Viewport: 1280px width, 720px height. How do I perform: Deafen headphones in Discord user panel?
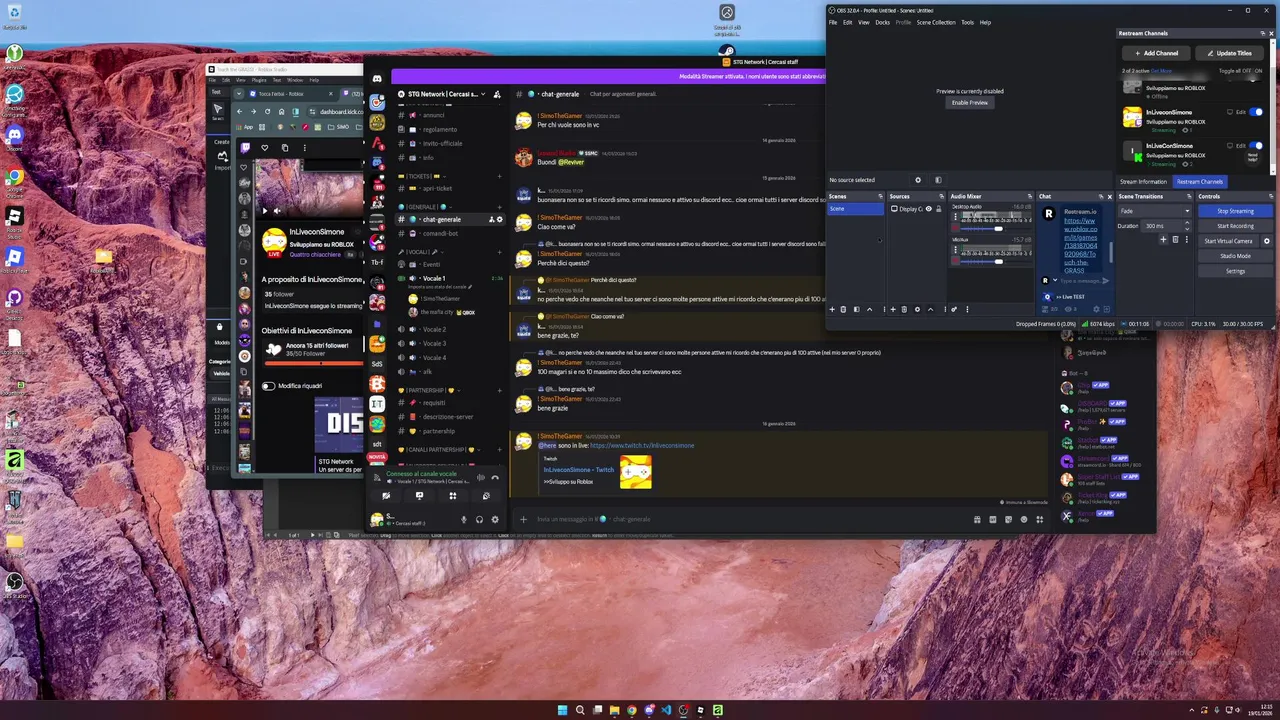[x=480, y=520]
